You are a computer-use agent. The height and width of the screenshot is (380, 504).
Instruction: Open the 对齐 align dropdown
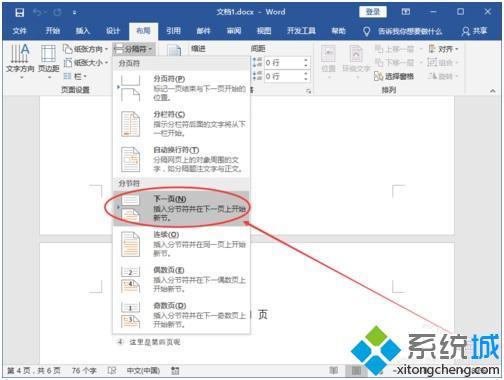pyautogui.click(x=443, y=49)
